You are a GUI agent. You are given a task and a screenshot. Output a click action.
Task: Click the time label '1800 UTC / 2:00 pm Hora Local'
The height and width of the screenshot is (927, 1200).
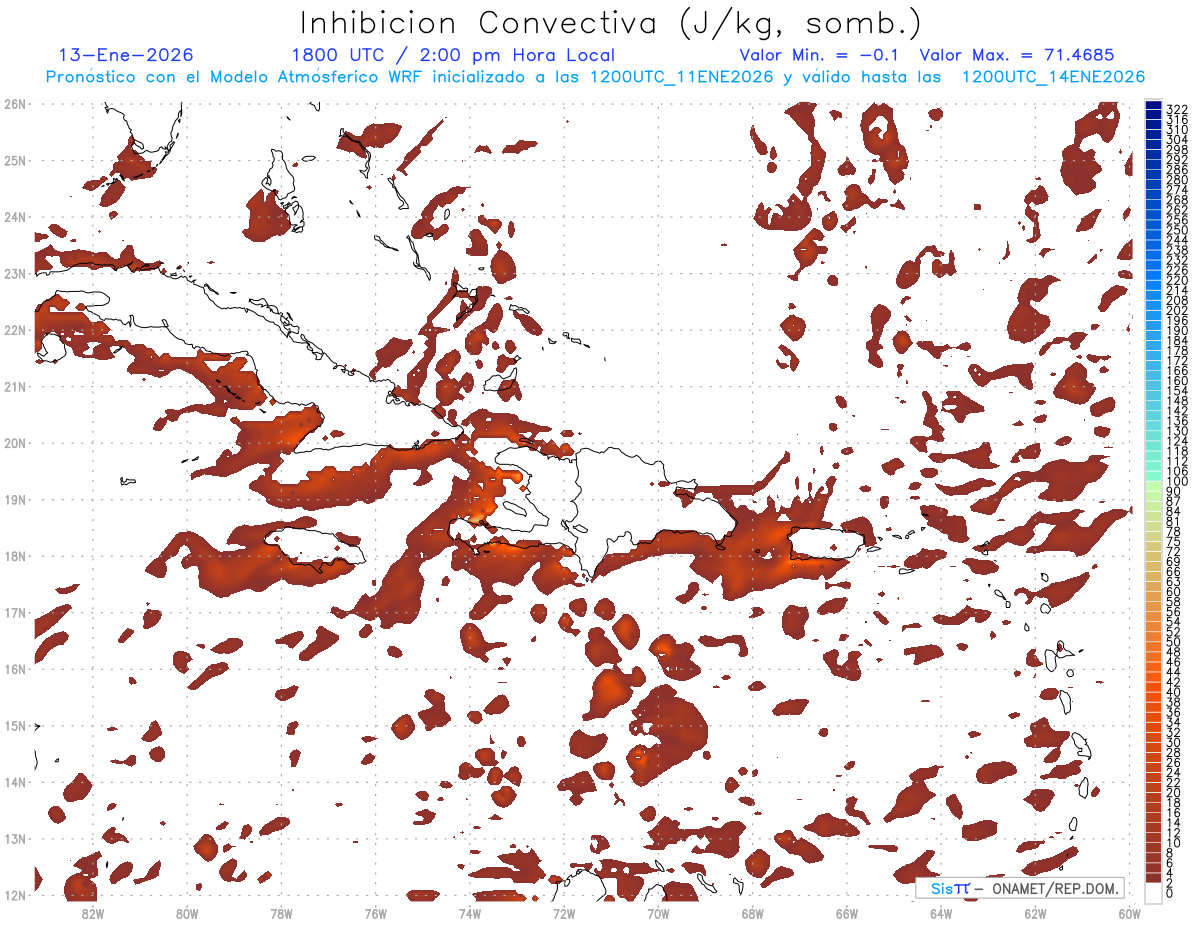(x=453, y=55)
